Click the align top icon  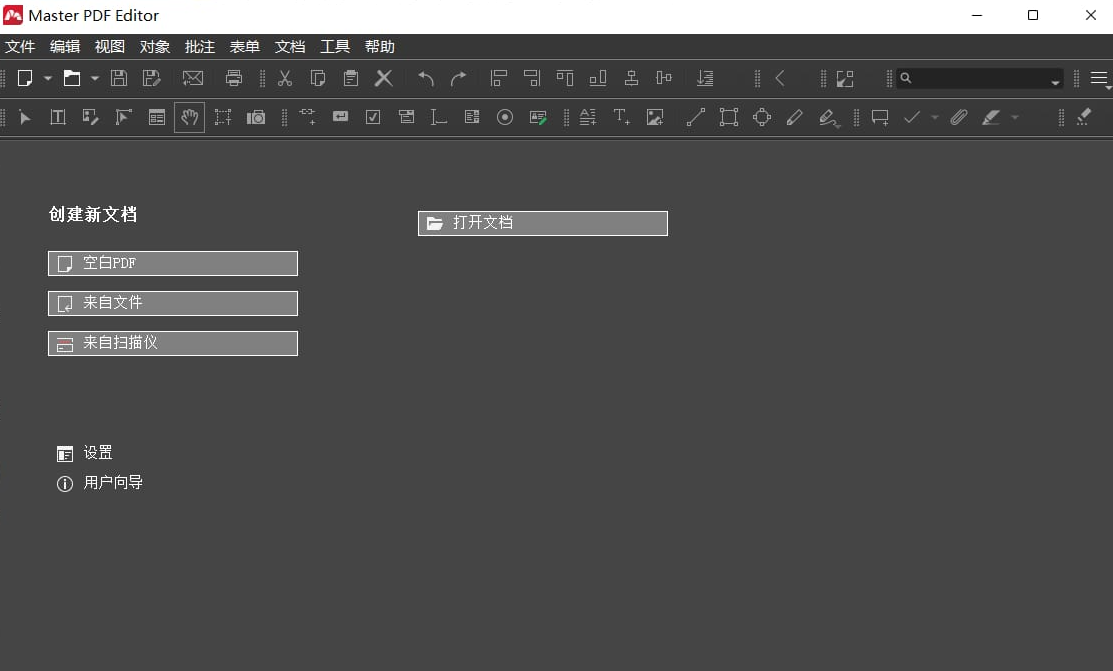(565, 78)
